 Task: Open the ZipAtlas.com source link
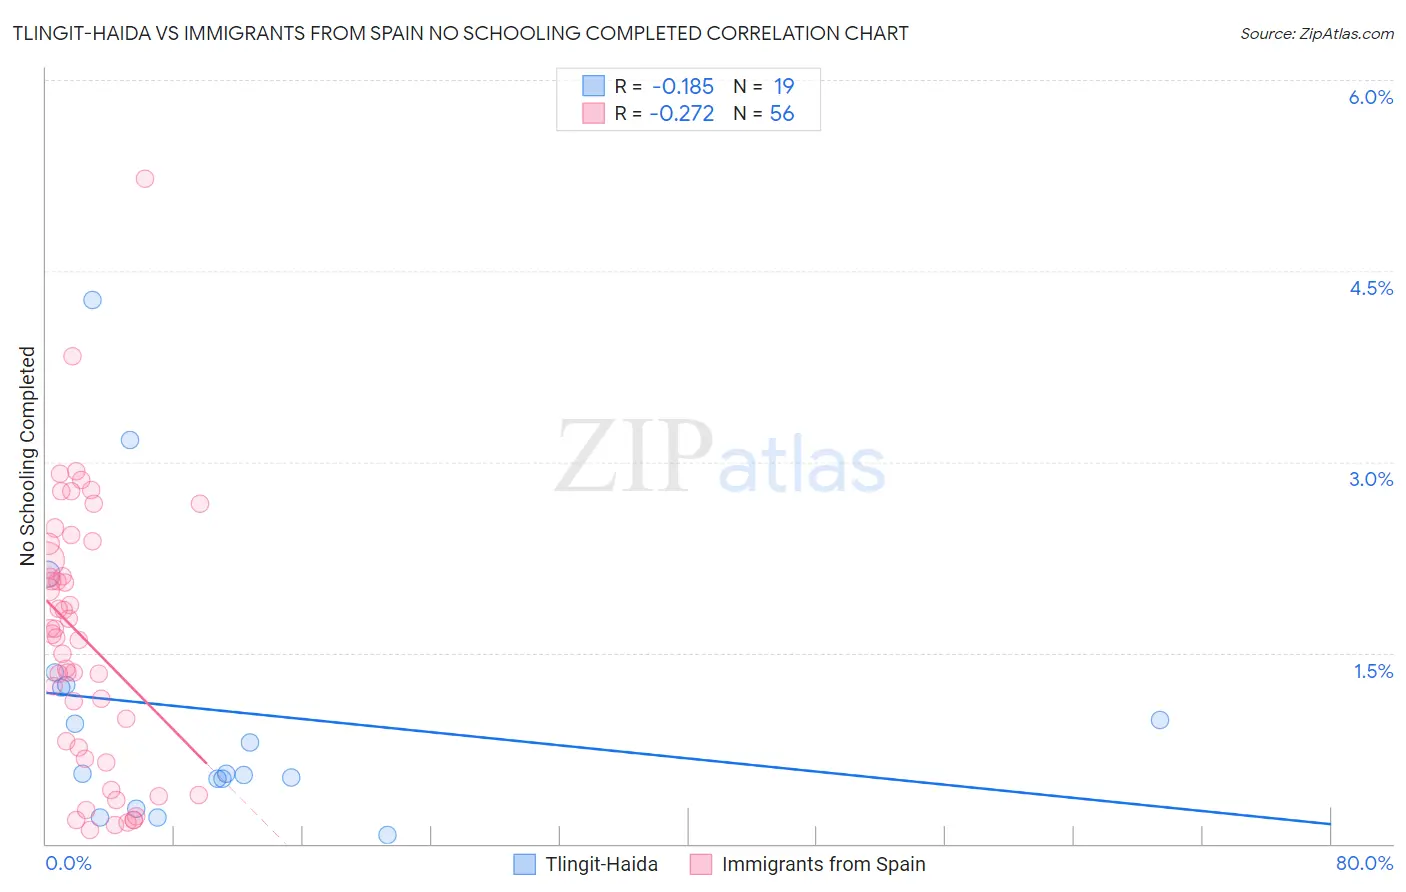point(1317,33)
